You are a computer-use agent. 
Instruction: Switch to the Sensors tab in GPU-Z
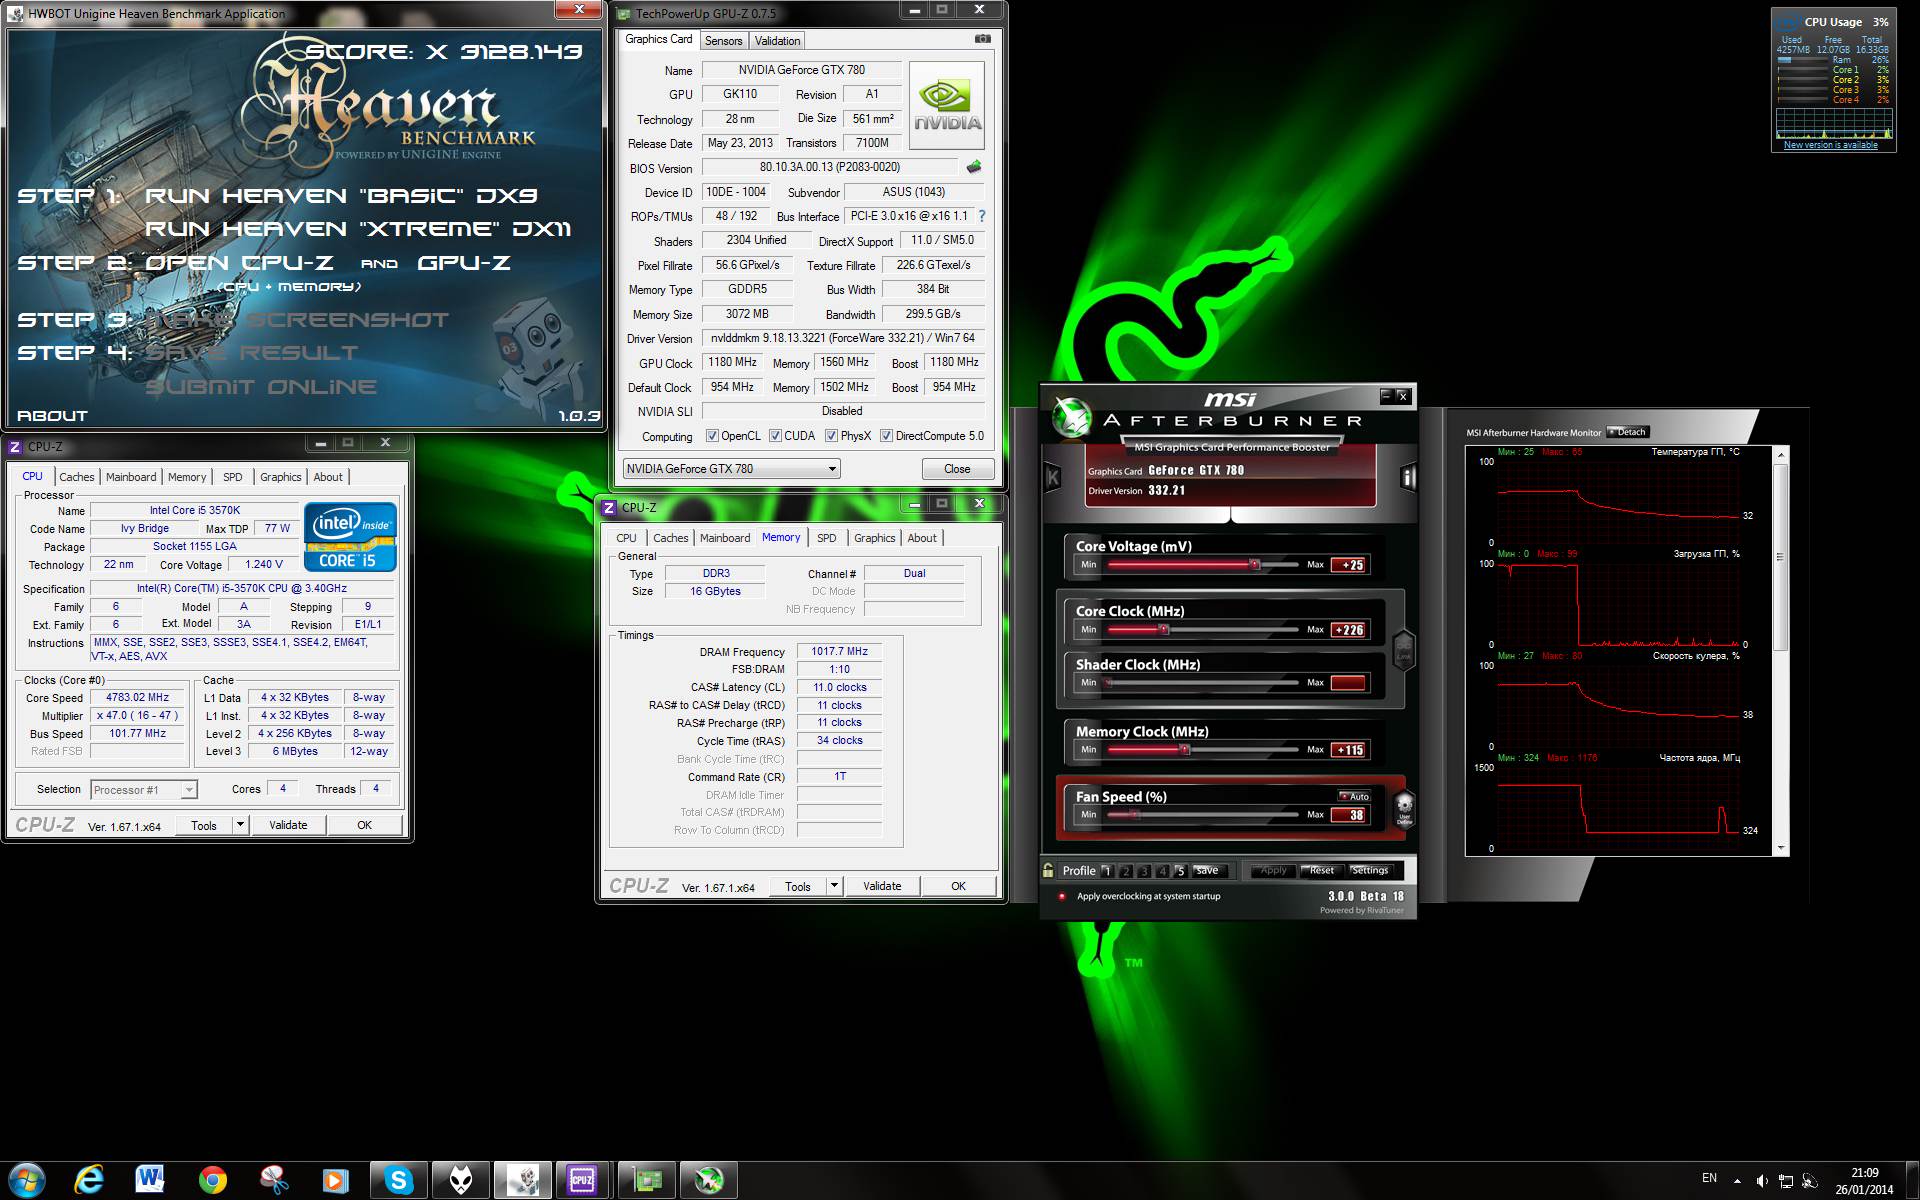click(723, 41)
